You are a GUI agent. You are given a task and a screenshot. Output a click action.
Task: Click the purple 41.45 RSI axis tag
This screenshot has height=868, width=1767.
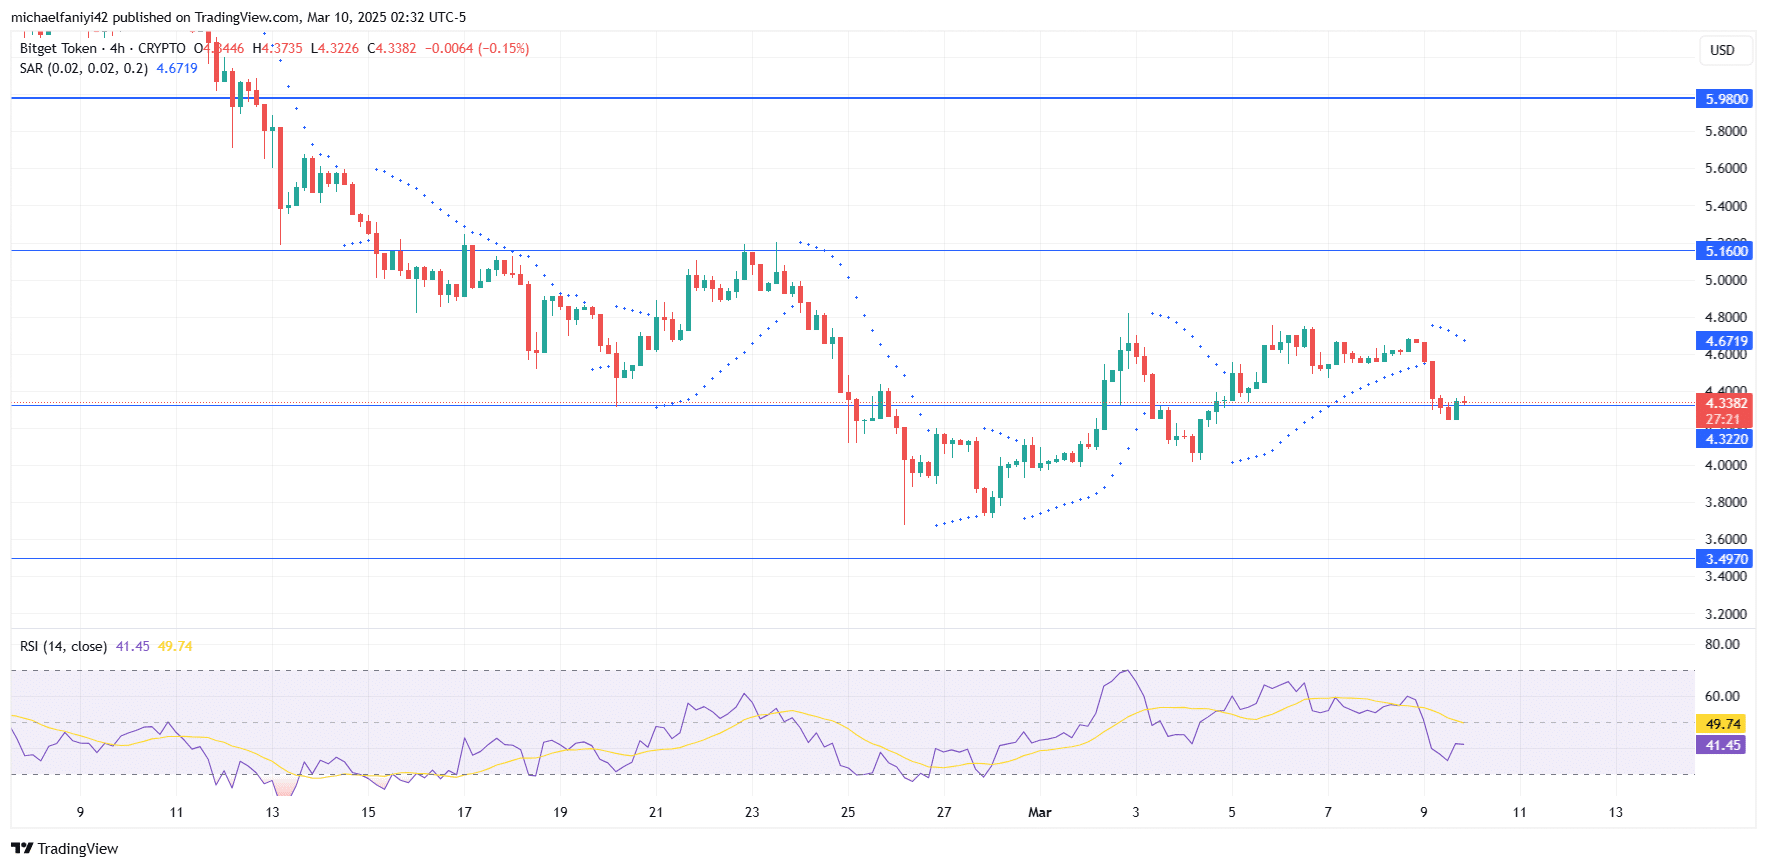click(1721, 745)
